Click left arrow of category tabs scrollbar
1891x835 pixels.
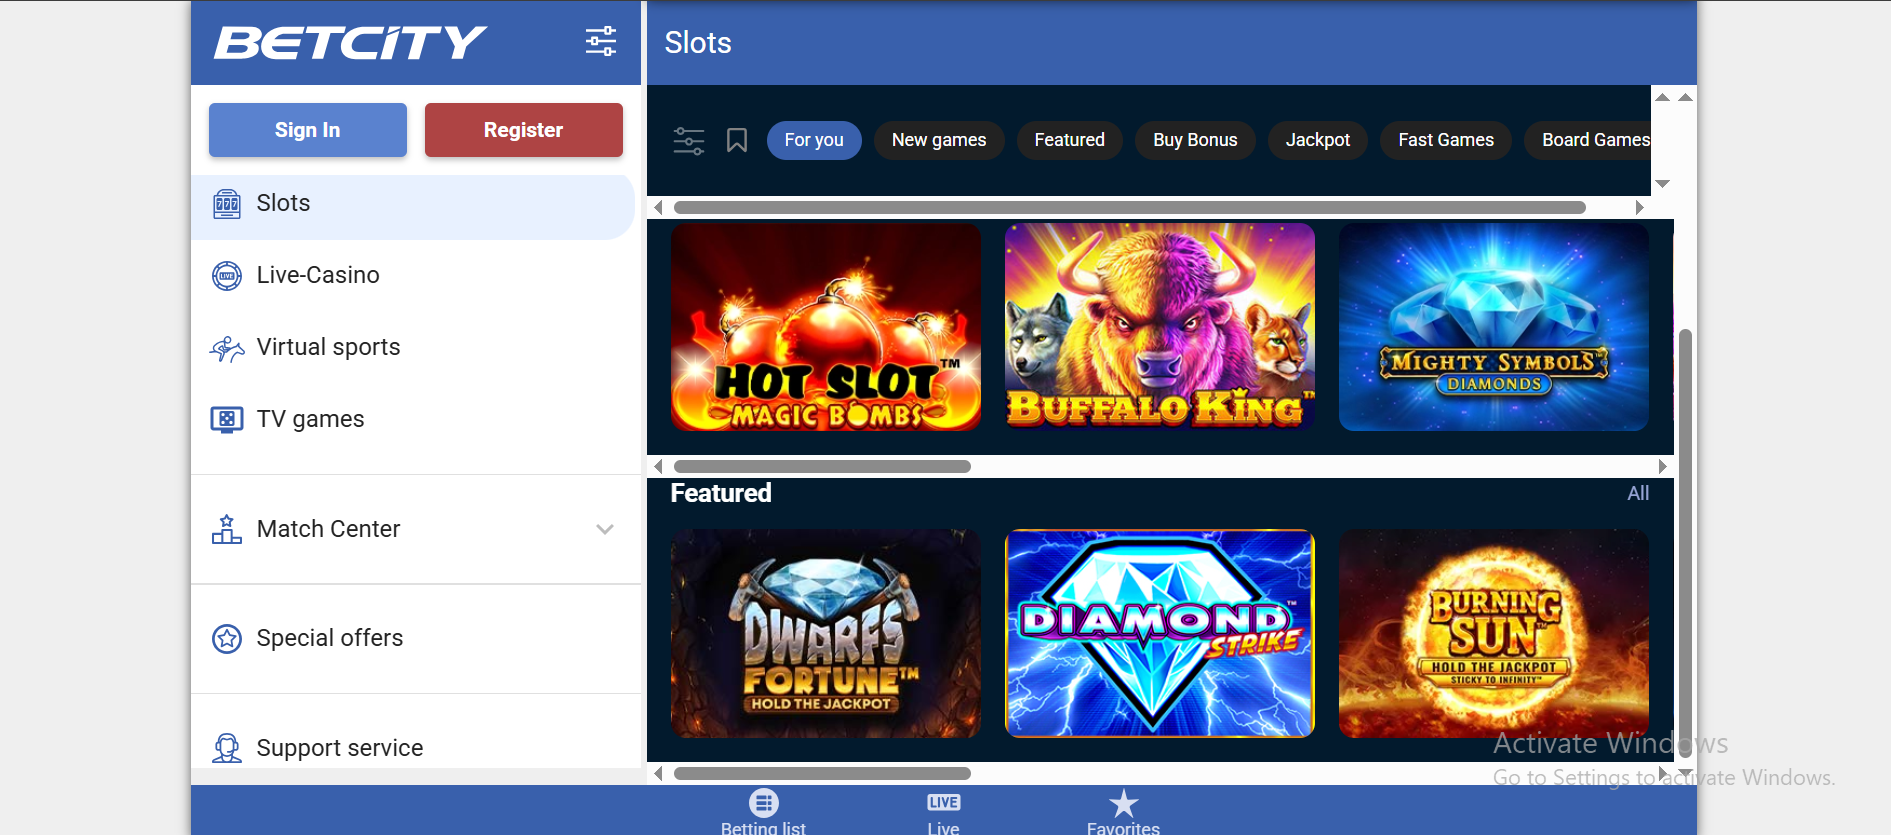(658, 207)
